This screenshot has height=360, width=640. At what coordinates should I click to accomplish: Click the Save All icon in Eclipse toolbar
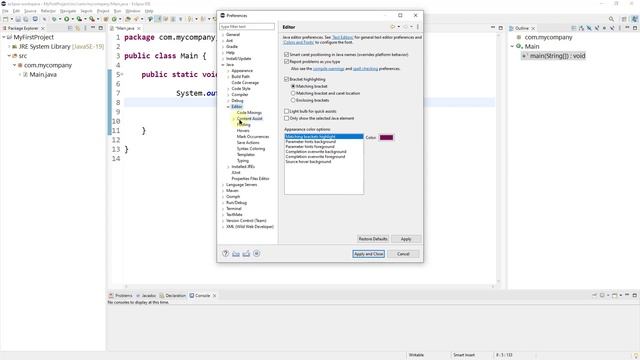coord(25,19)
